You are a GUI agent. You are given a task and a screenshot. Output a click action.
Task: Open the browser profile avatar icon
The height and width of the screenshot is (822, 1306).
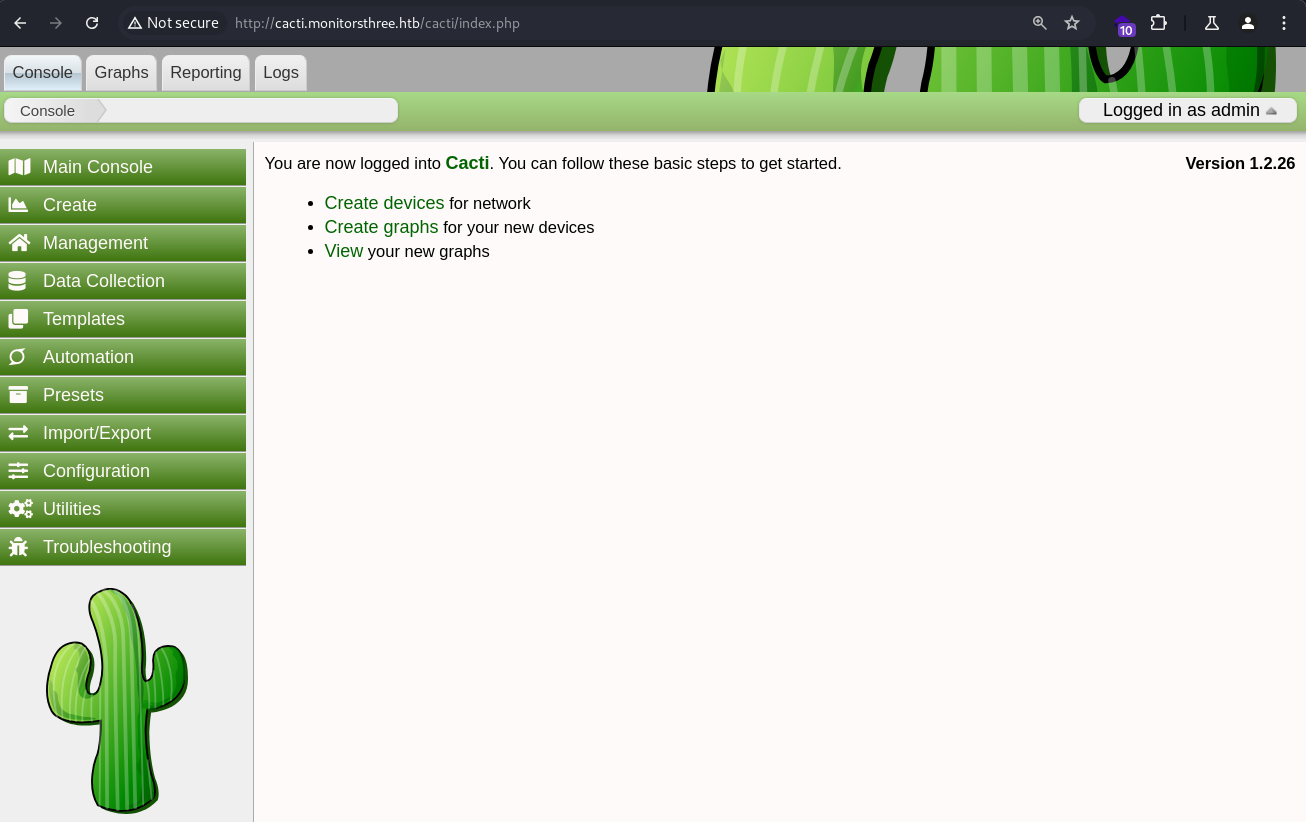pos(1248,23)
